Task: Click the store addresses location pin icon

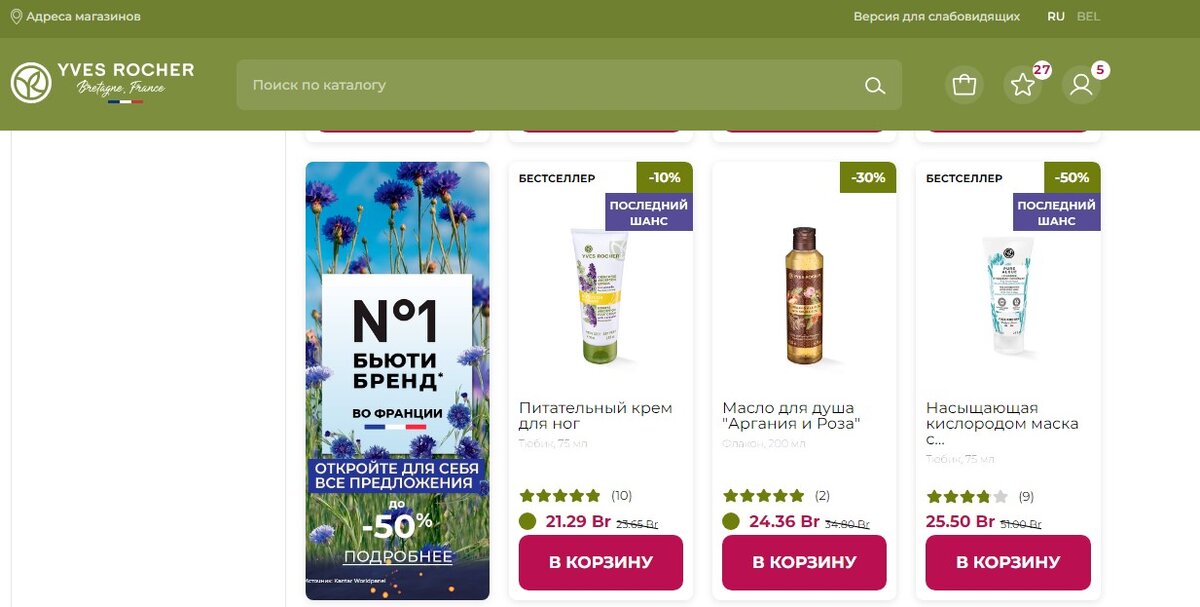Action: point(16,16)
